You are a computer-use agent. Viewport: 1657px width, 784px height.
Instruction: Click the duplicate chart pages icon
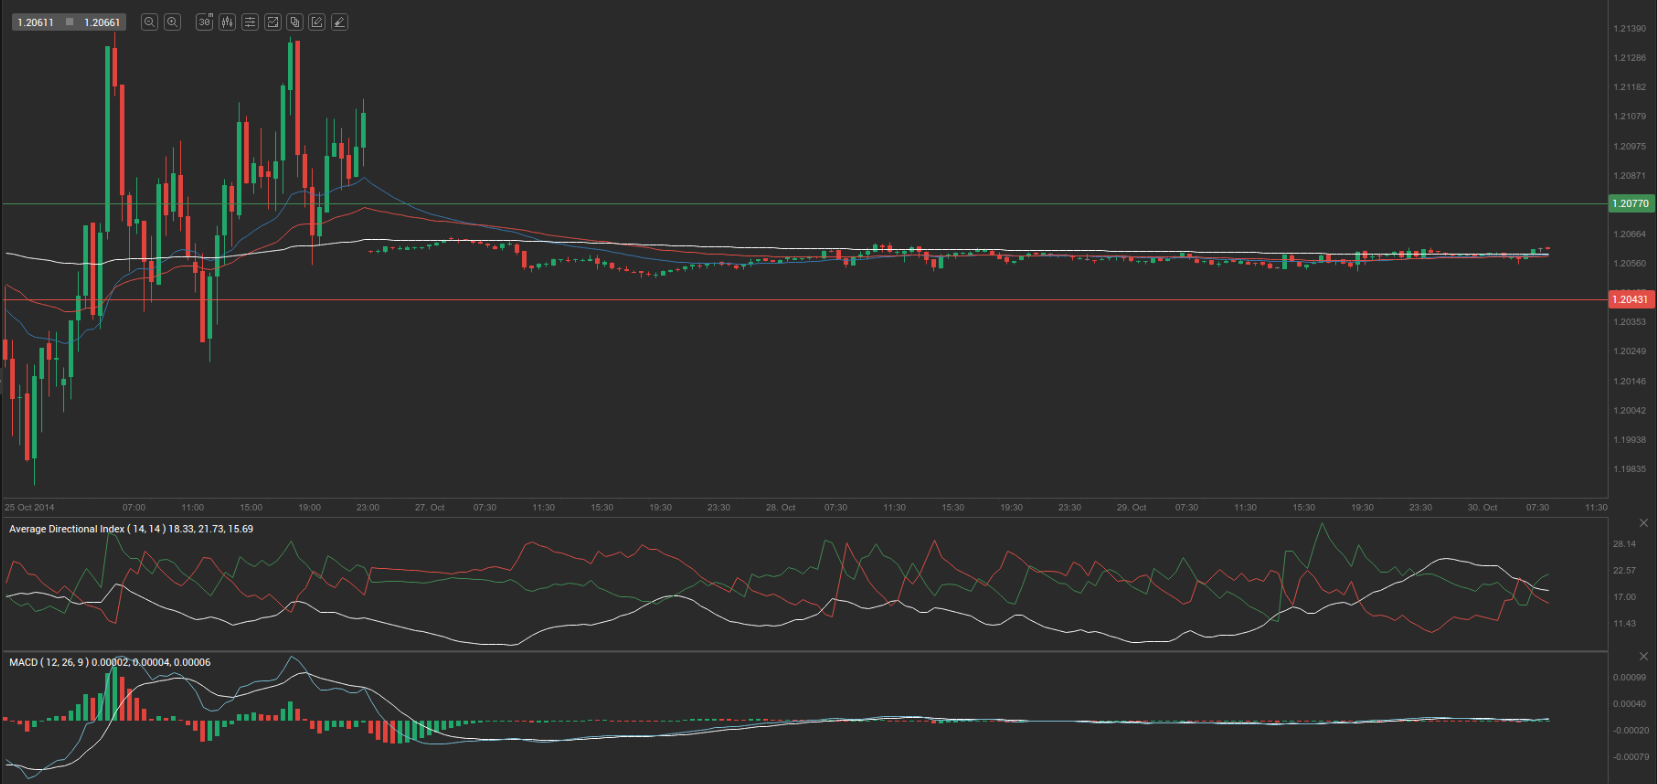(294, 22)
